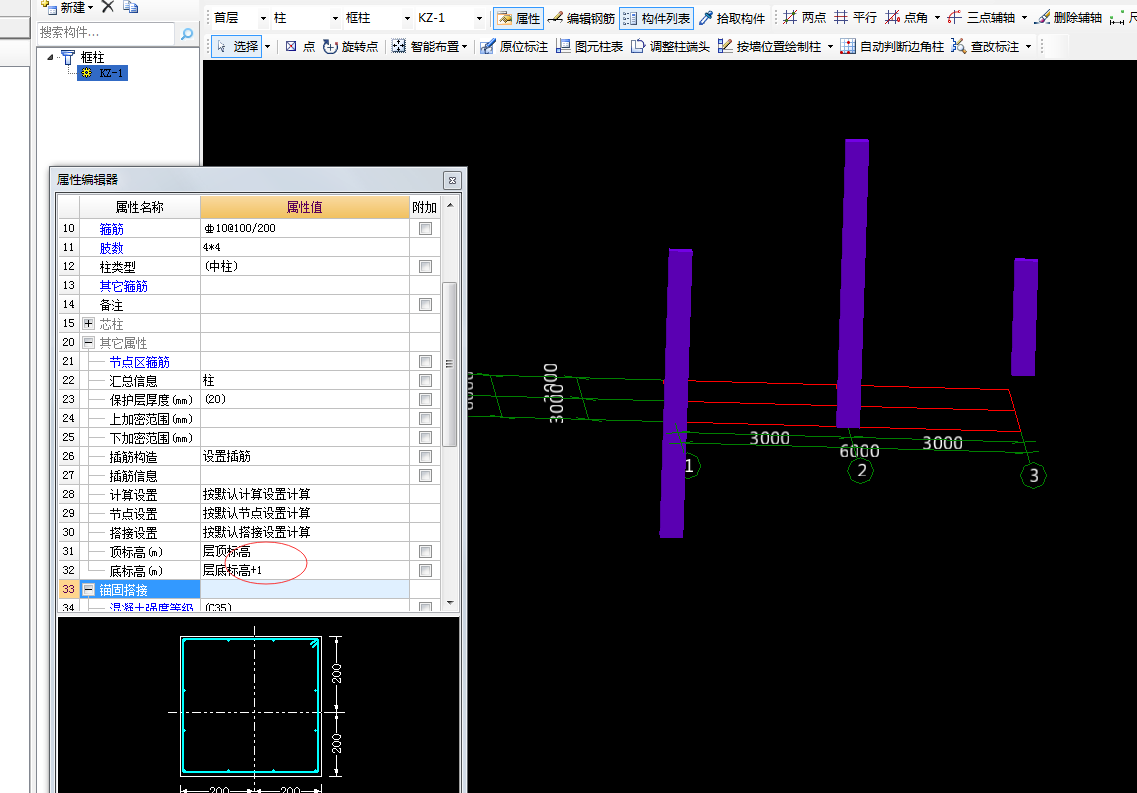Click 肢数 value 4*4 cell
The height and width of the screenshot is (793, 1137).
[x=305, y=247]
